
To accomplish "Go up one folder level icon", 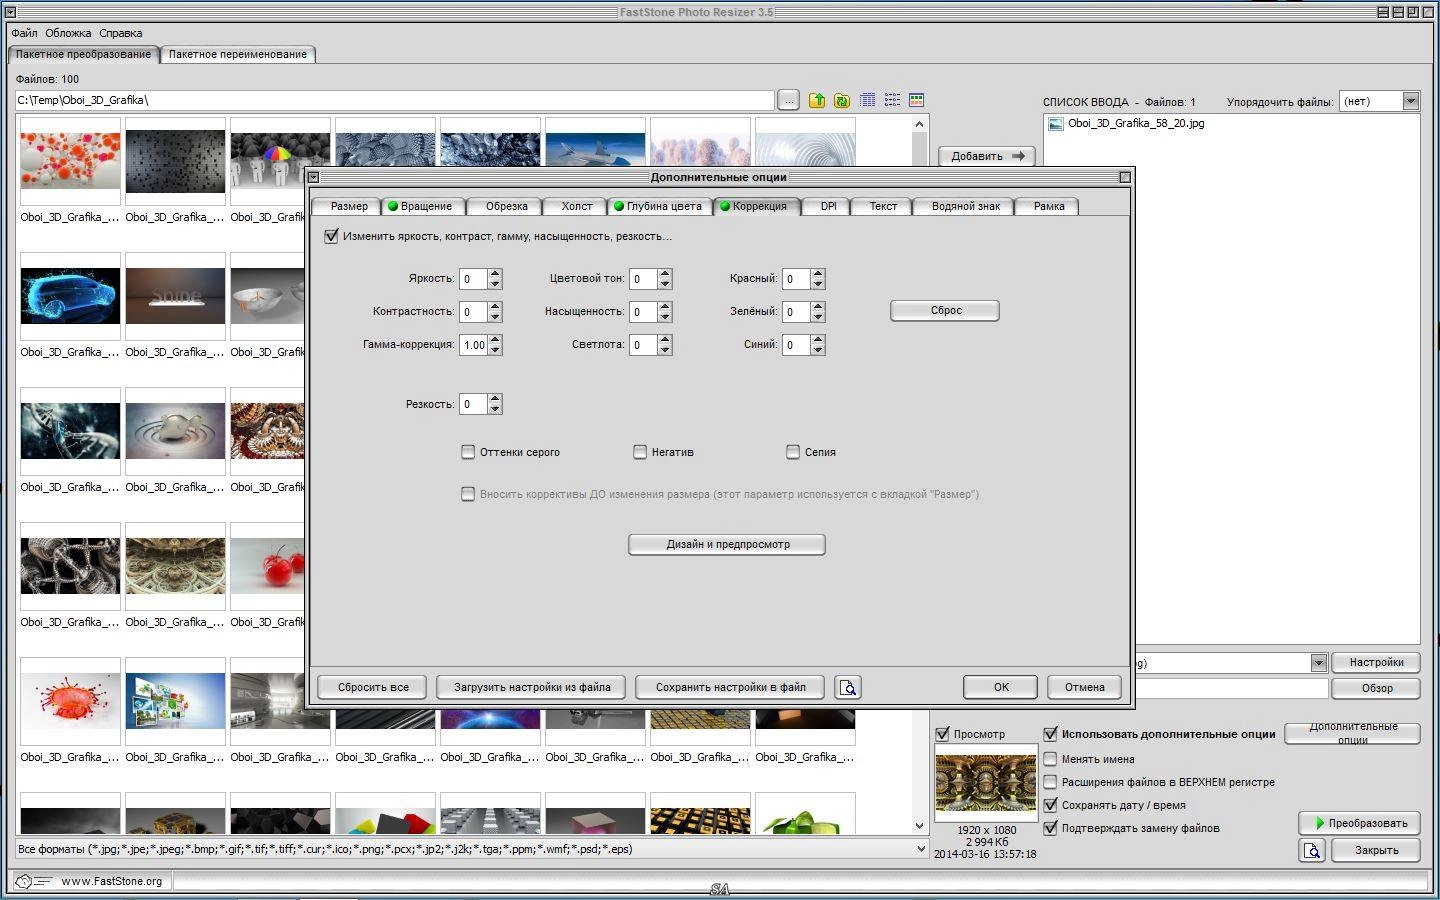I will pos(817,100).
